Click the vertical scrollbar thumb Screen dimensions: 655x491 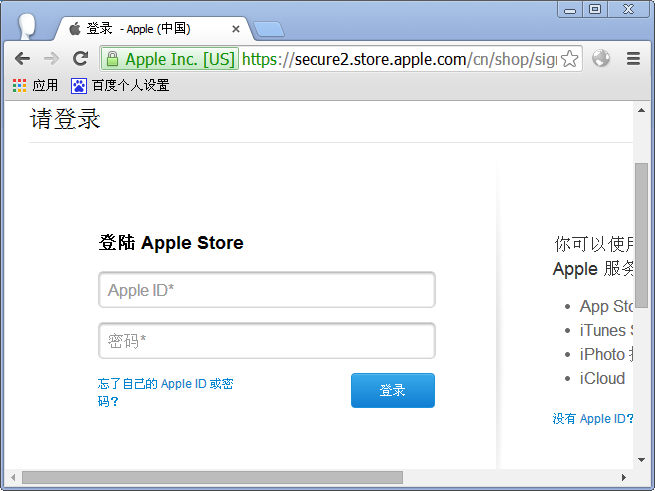641,236
